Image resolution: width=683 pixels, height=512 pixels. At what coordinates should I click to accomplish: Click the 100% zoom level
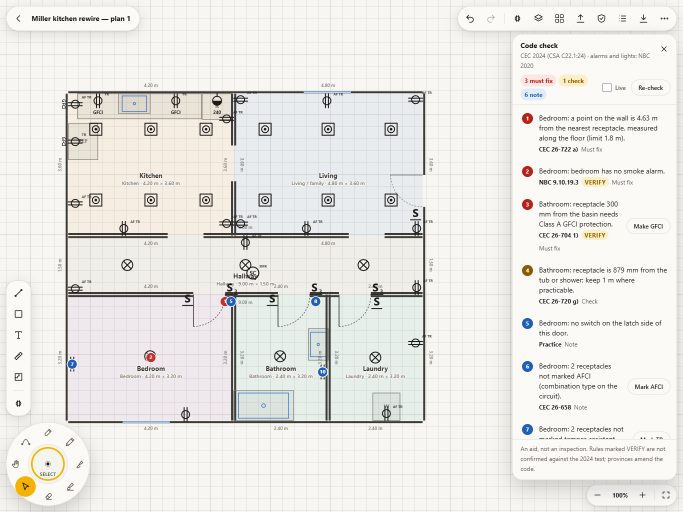click(620, 495)
